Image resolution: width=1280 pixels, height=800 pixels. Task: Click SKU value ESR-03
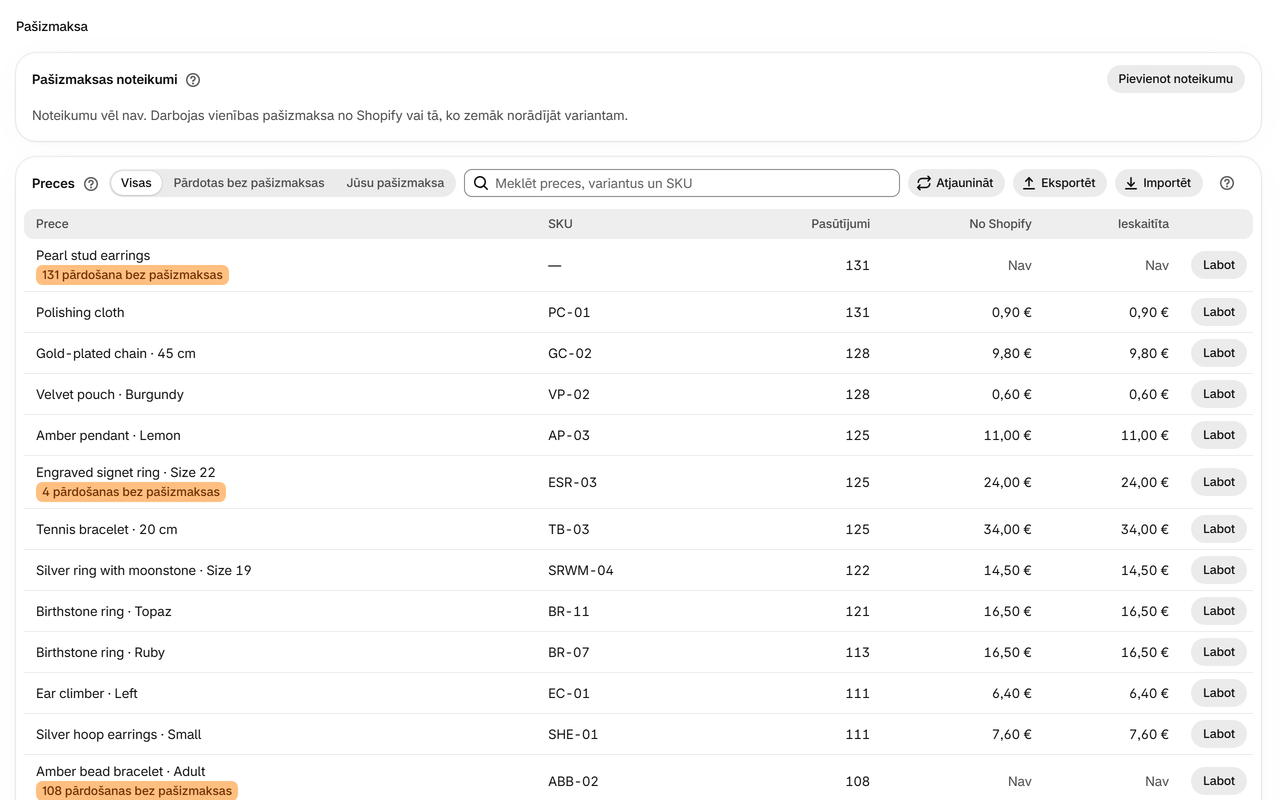(x=572, y=483)
